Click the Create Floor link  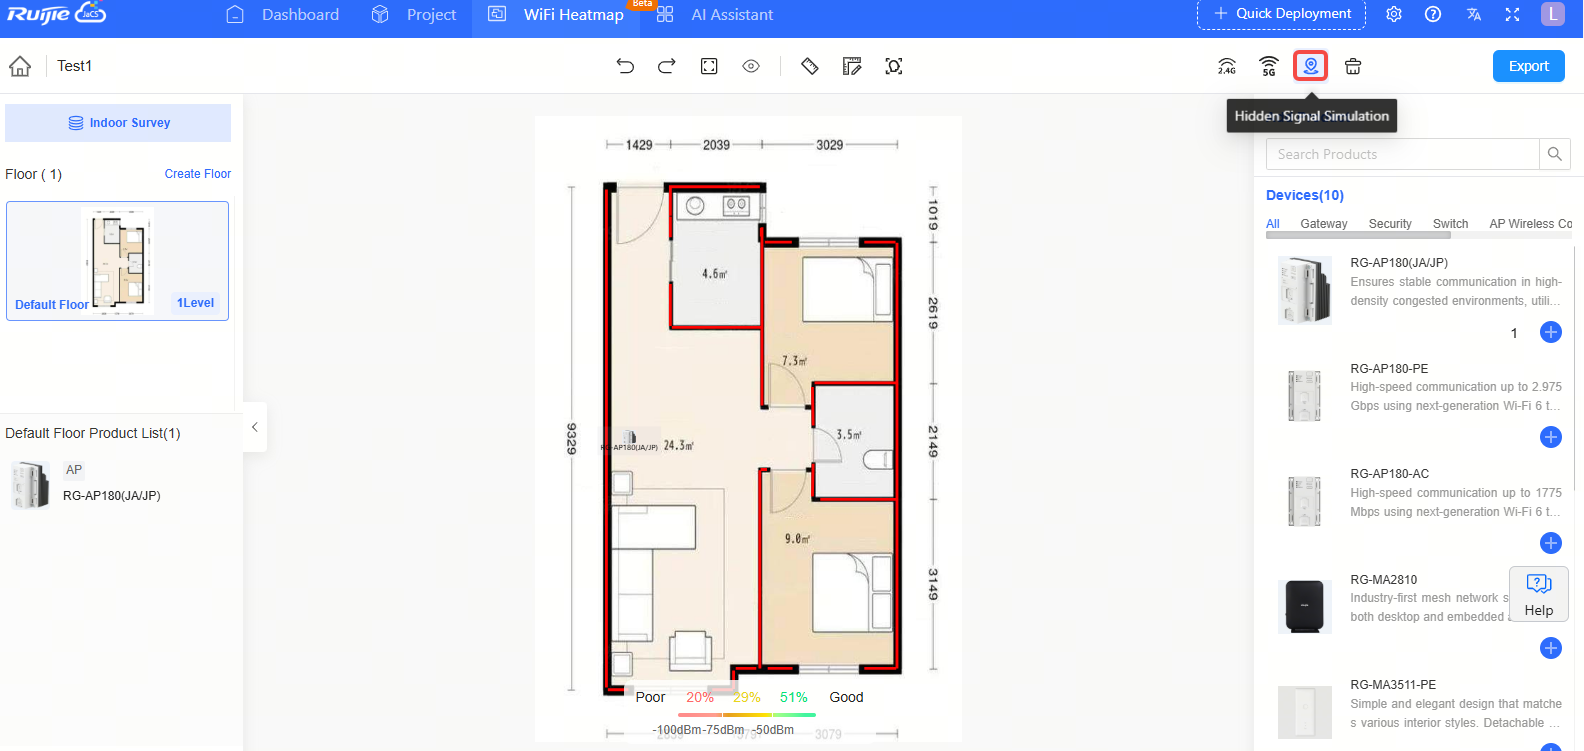(x=198, y=174)
